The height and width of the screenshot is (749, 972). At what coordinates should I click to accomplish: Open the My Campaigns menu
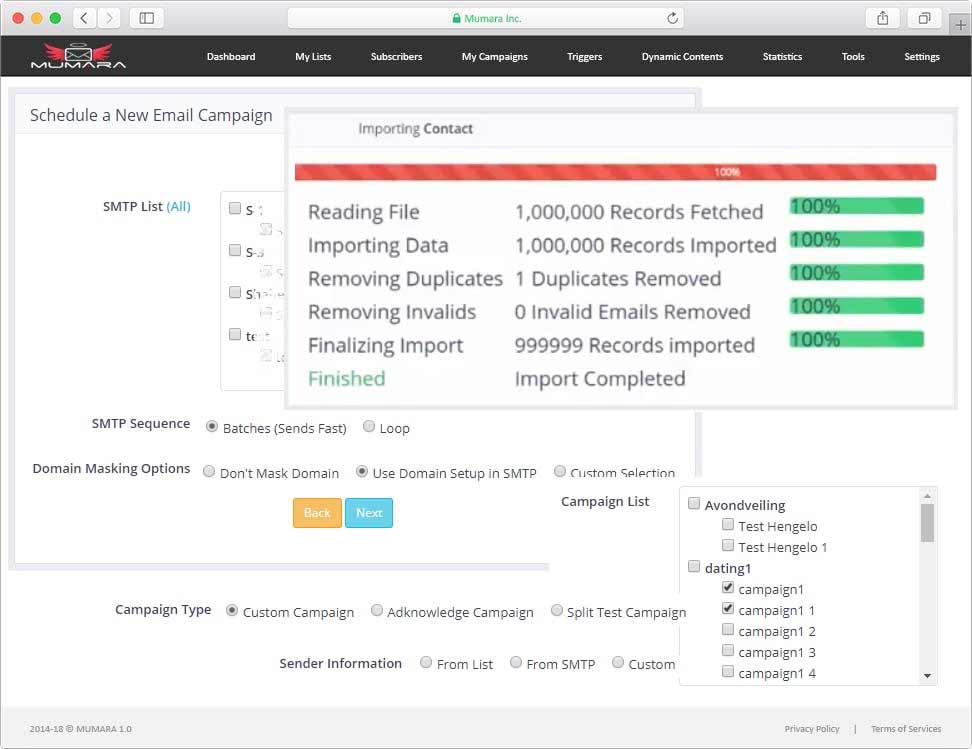pos(494,57)
